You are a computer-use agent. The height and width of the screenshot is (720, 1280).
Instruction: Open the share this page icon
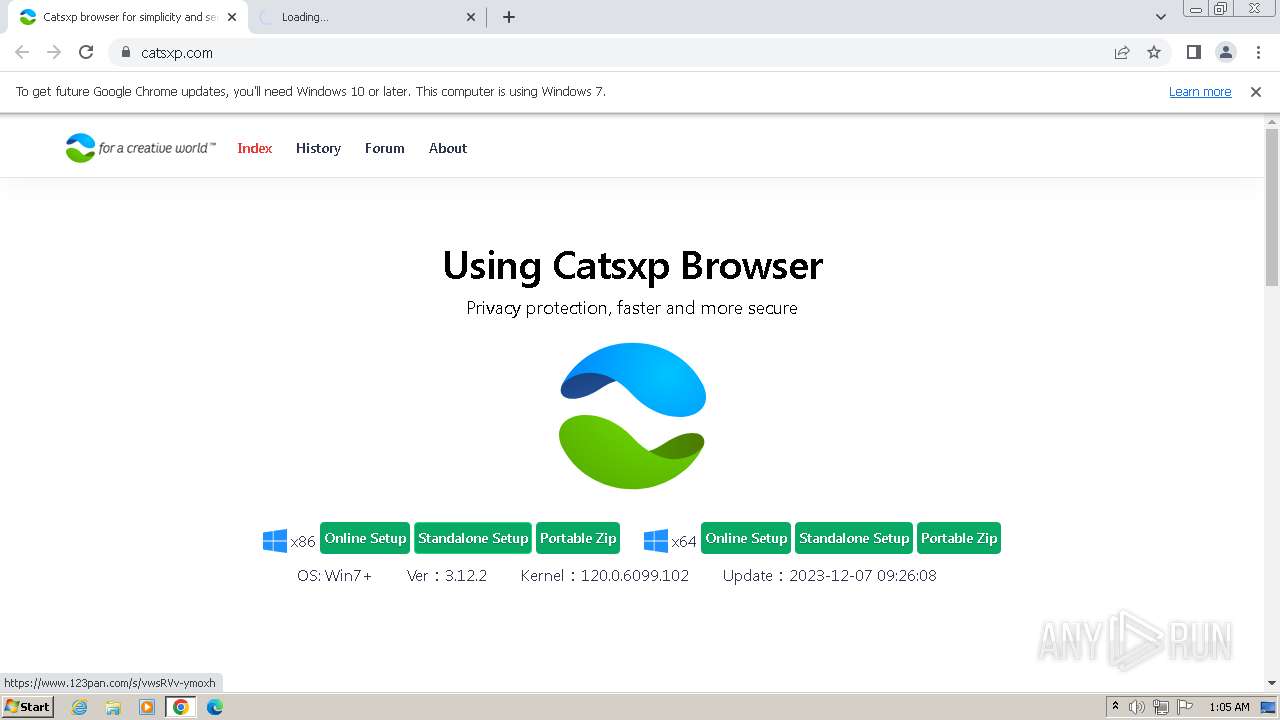(x=1122, y=53)
